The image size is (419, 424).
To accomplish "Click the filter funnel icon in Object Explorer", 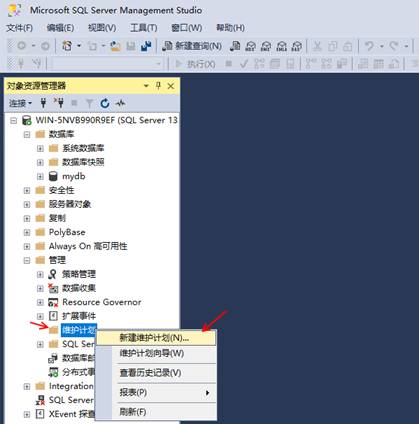I will (89, 103).
